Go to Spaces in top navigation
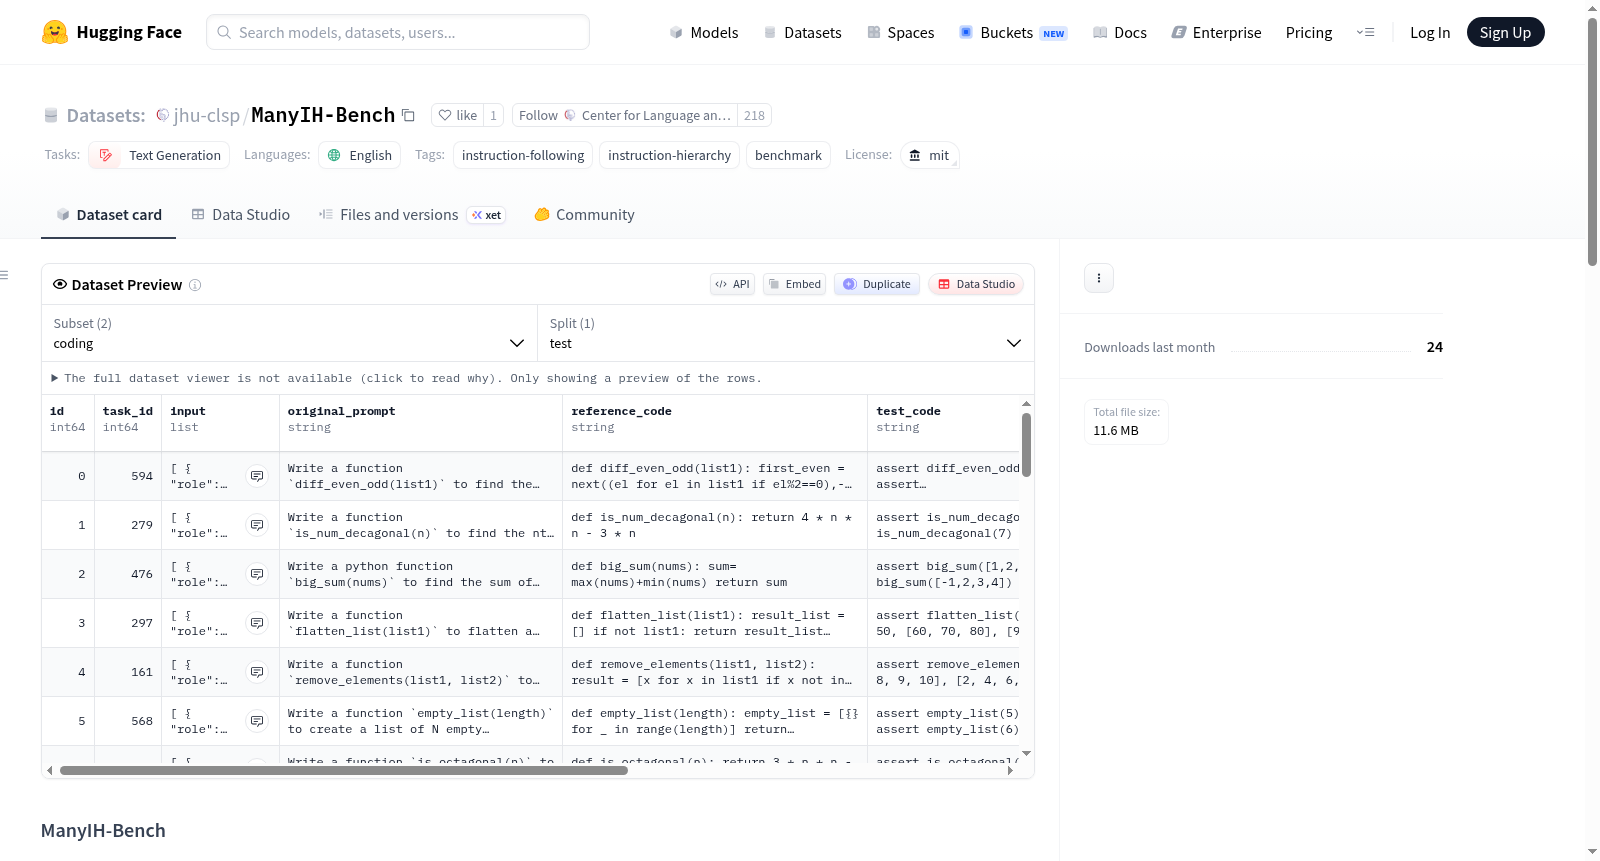1600x861 pixels. point(901,32)
